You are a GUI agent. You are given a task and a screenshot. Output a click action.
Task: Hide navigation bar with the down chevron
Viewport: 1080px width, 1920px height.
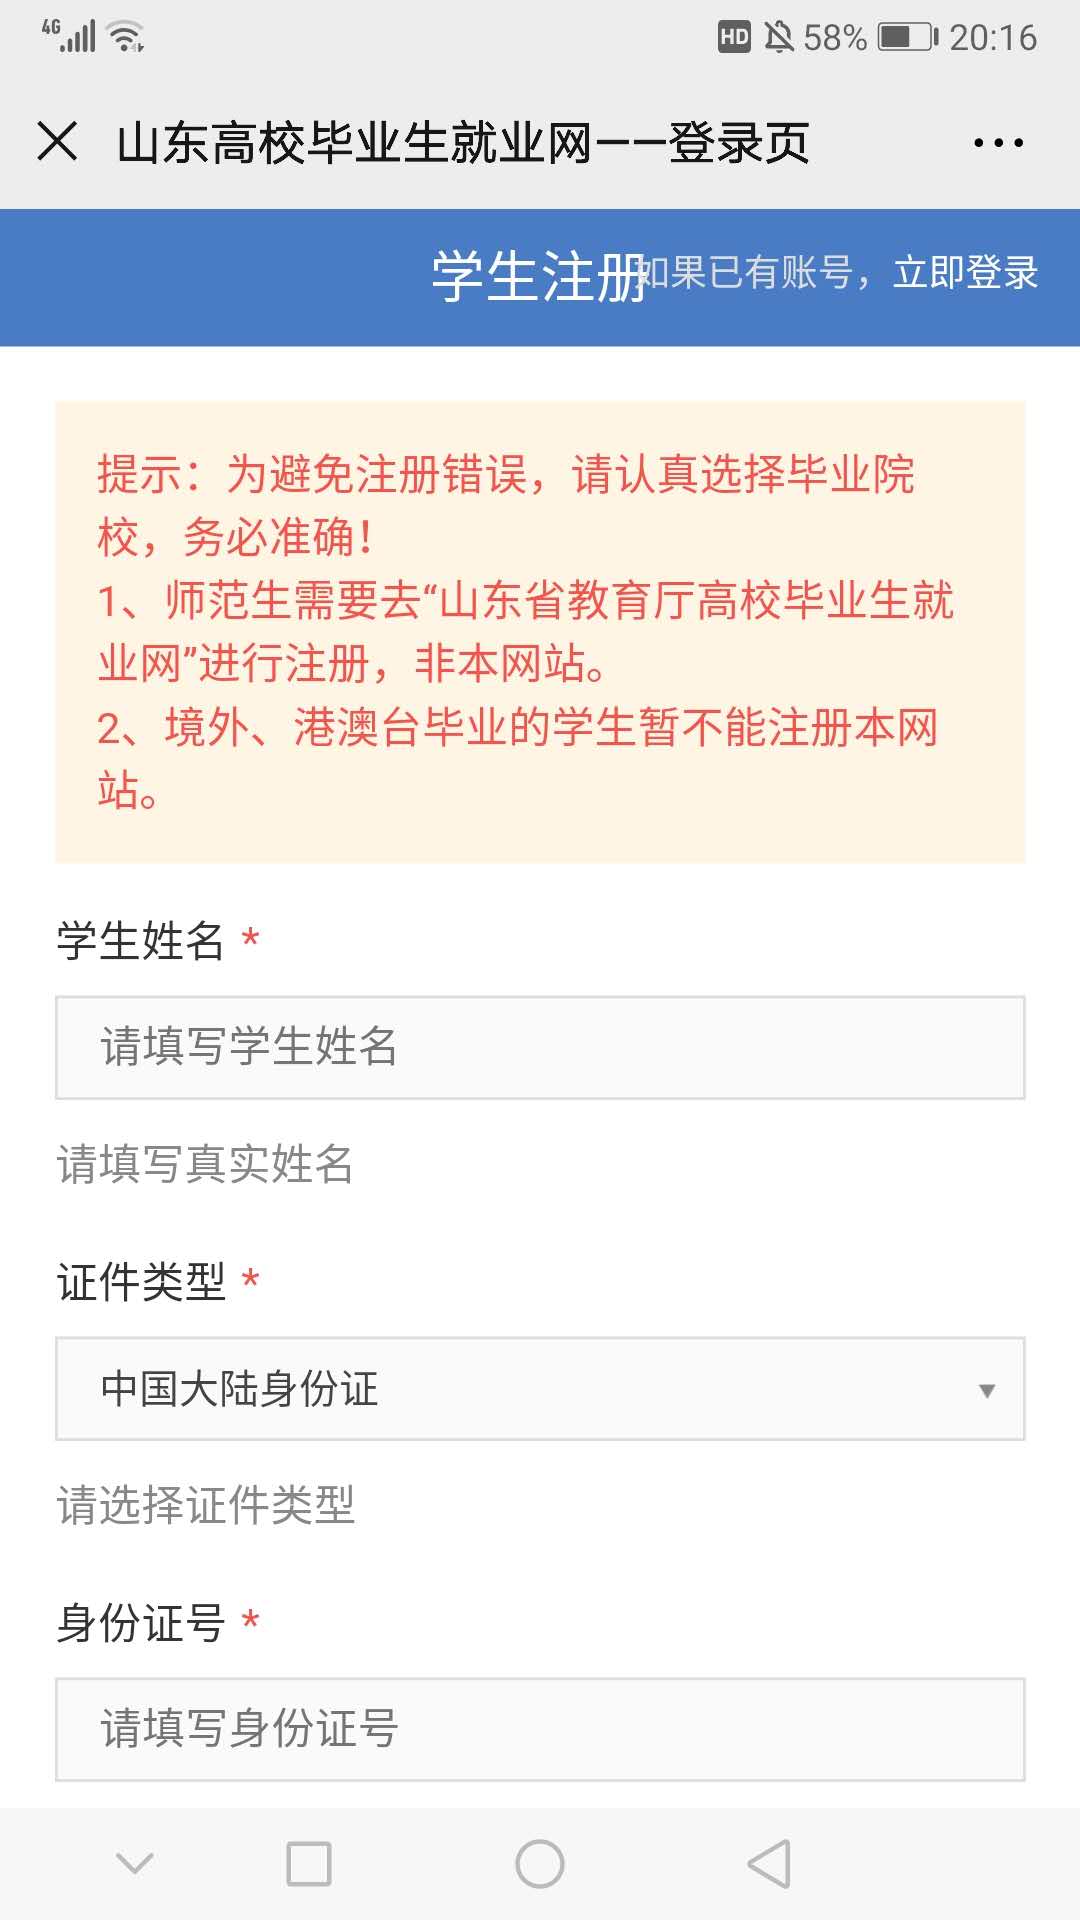[x=134, y=1864]
